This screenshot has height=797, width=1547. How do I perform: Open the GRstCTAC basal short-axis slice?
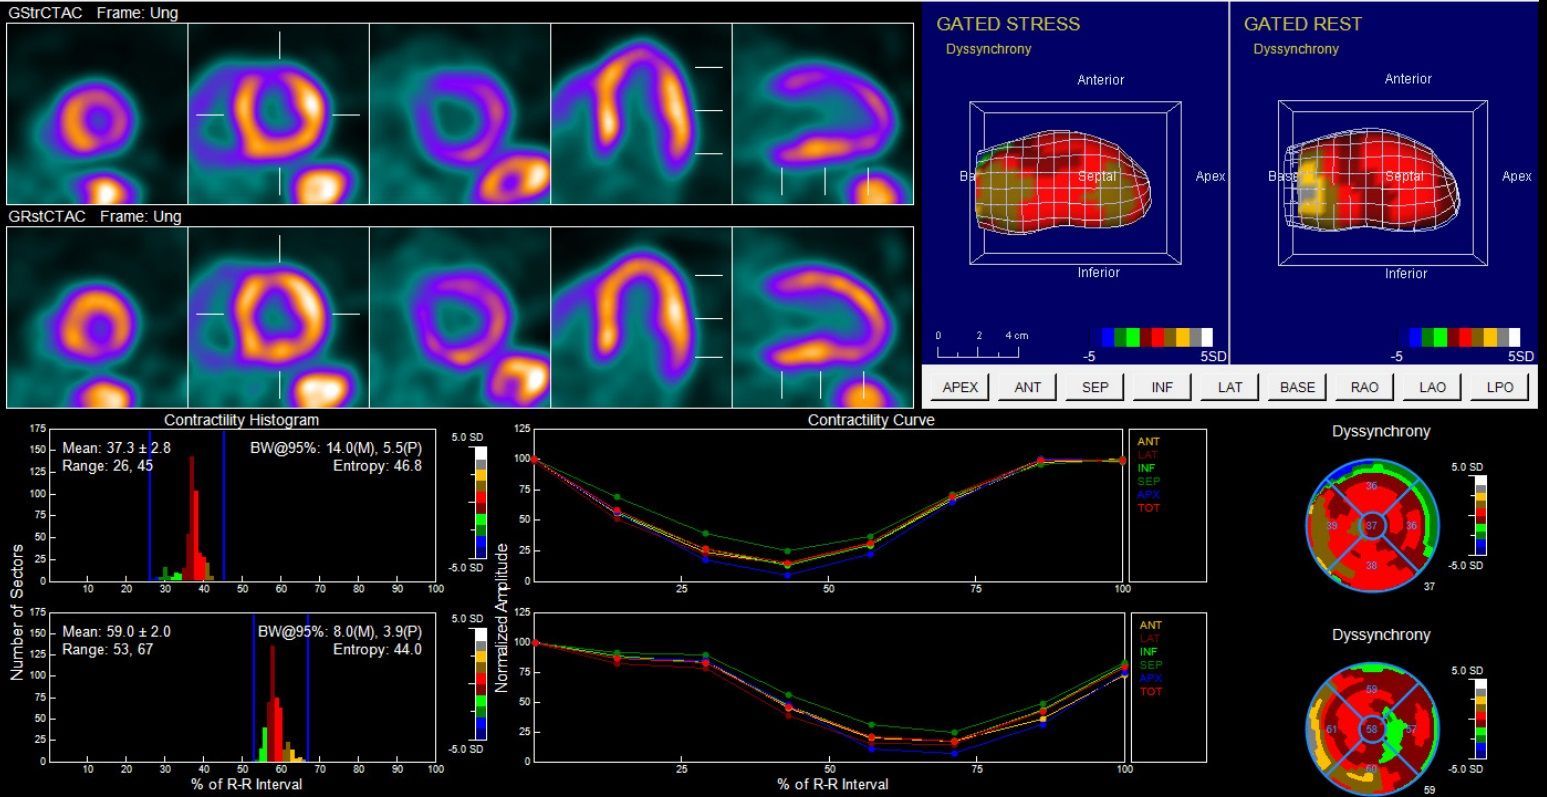(460, 317)
